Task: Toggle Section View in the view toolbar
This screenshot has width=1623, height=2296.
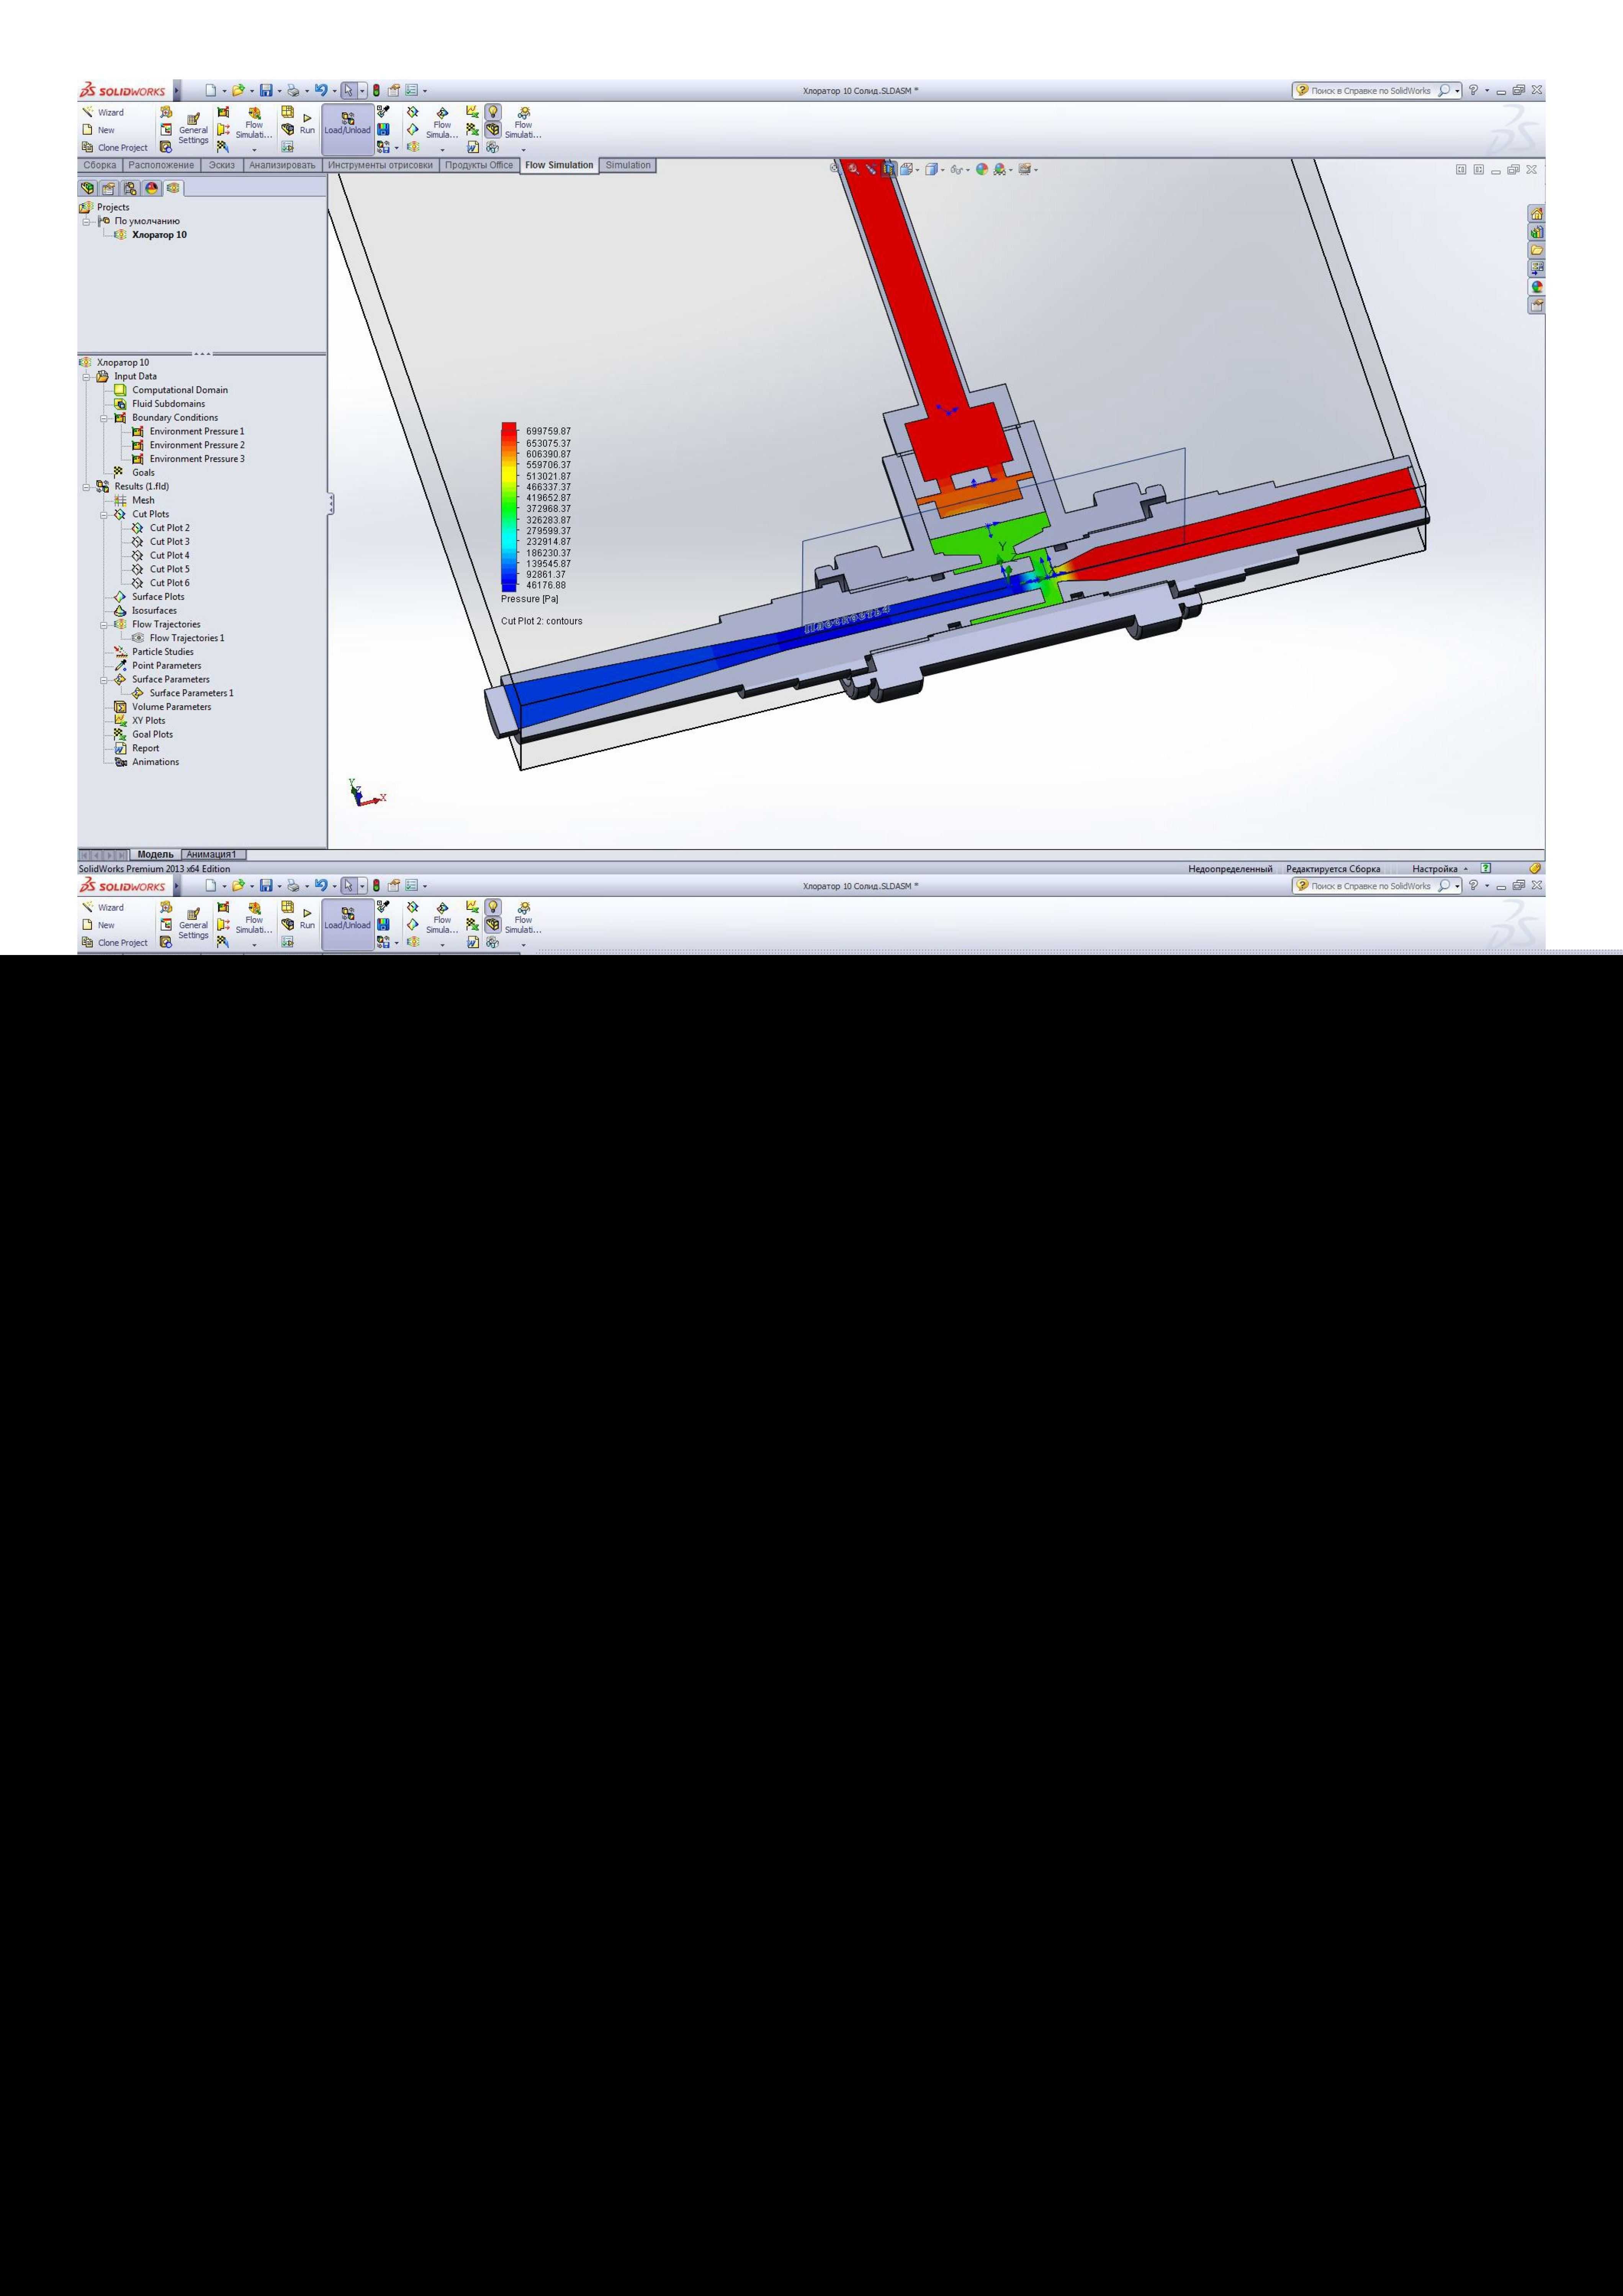Action: [x=889, y=169]
